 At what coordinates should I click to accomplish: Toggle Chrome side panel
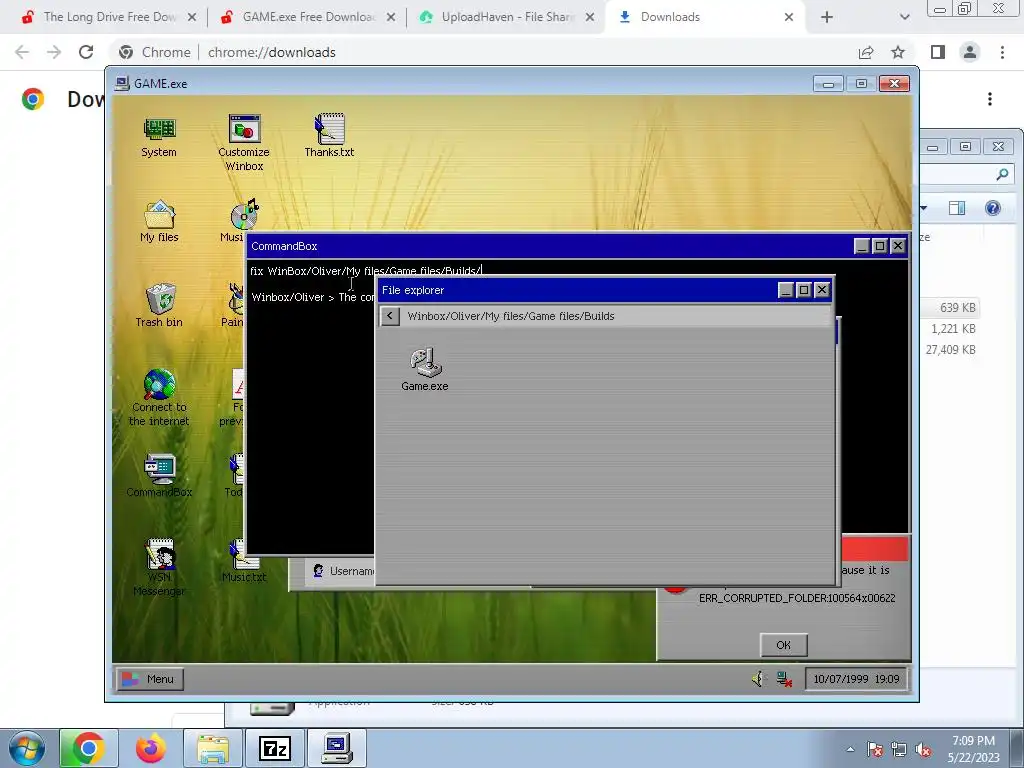pyautogui.click(x=938, y=52)
